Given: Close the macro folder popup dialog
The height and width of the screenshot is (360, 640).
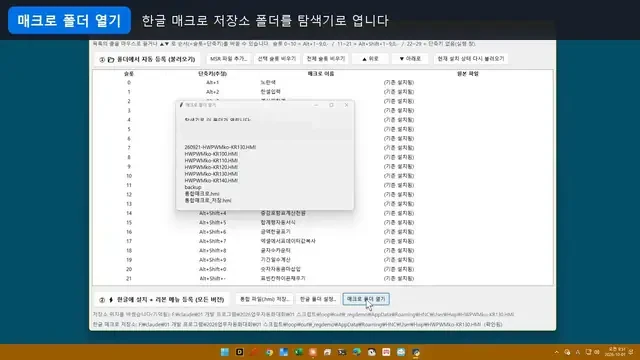Looking at the screenshot, I should click(347, 105).
